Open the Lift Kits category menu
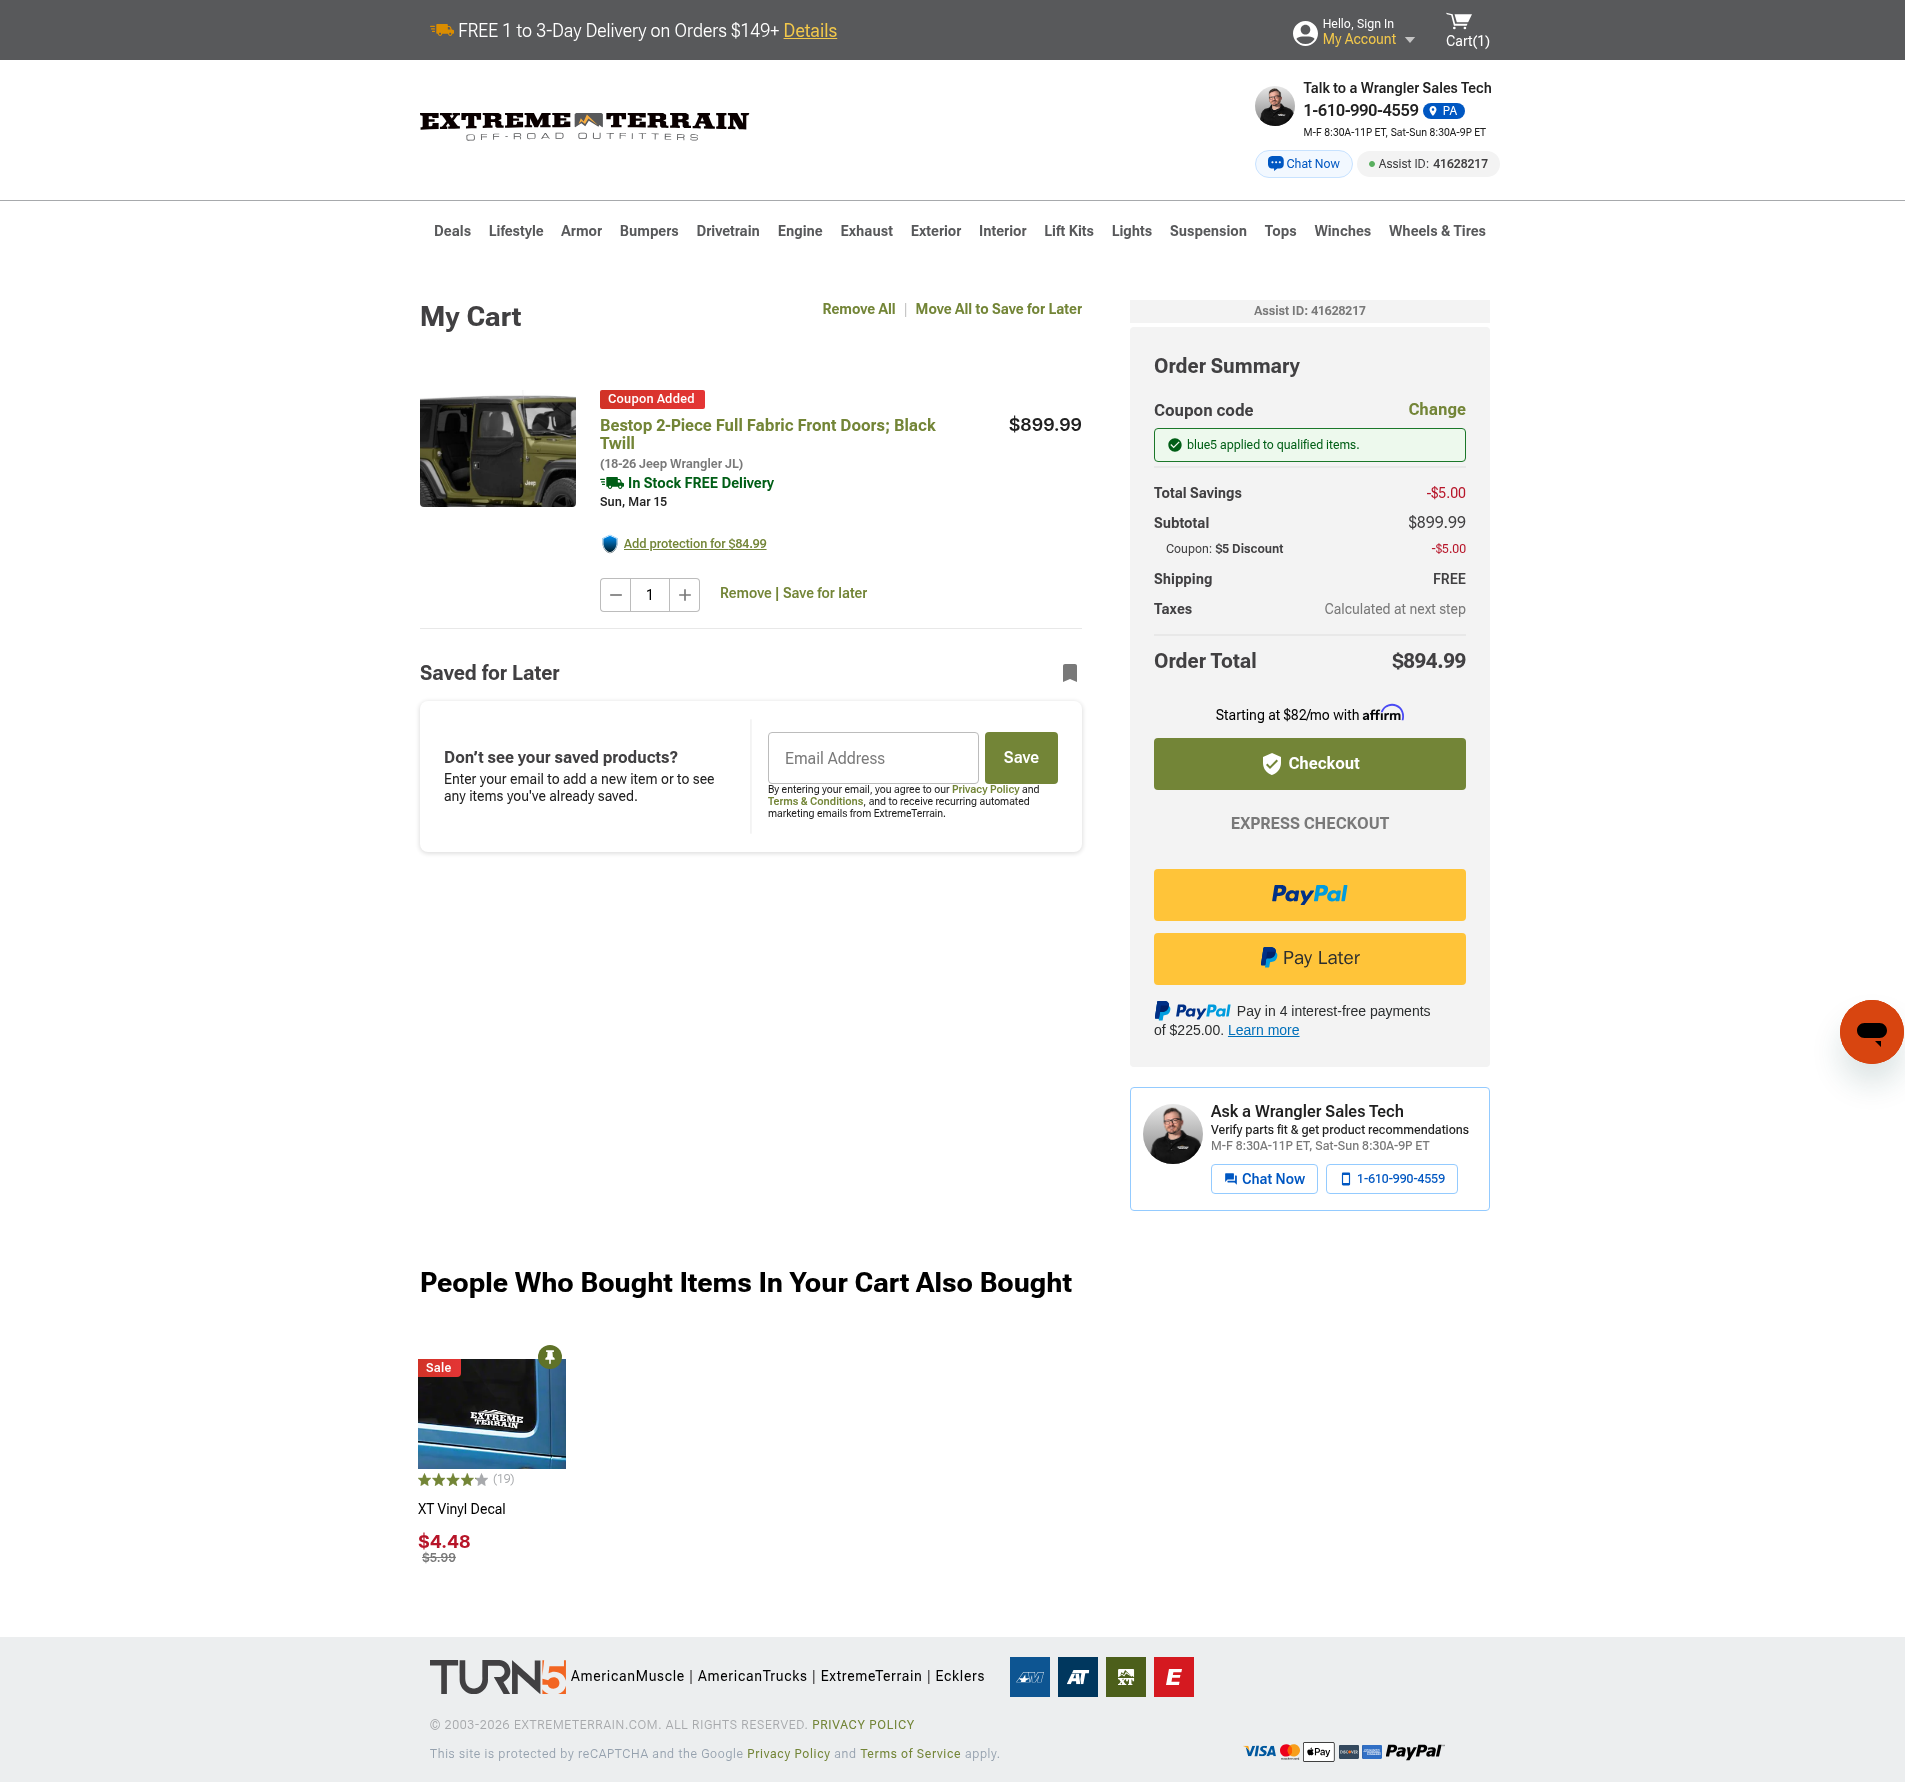The height and width of the screenshot is (1782, 1905). pos(1068,231)
